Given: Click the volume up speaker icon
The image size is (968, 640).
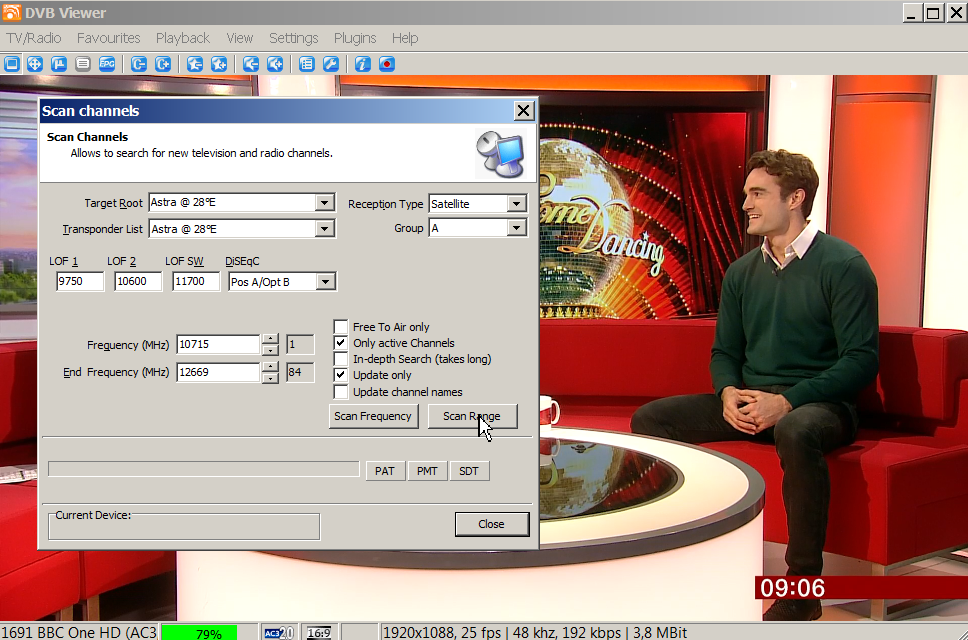Looking at the screenshot, I should [274, 64].
